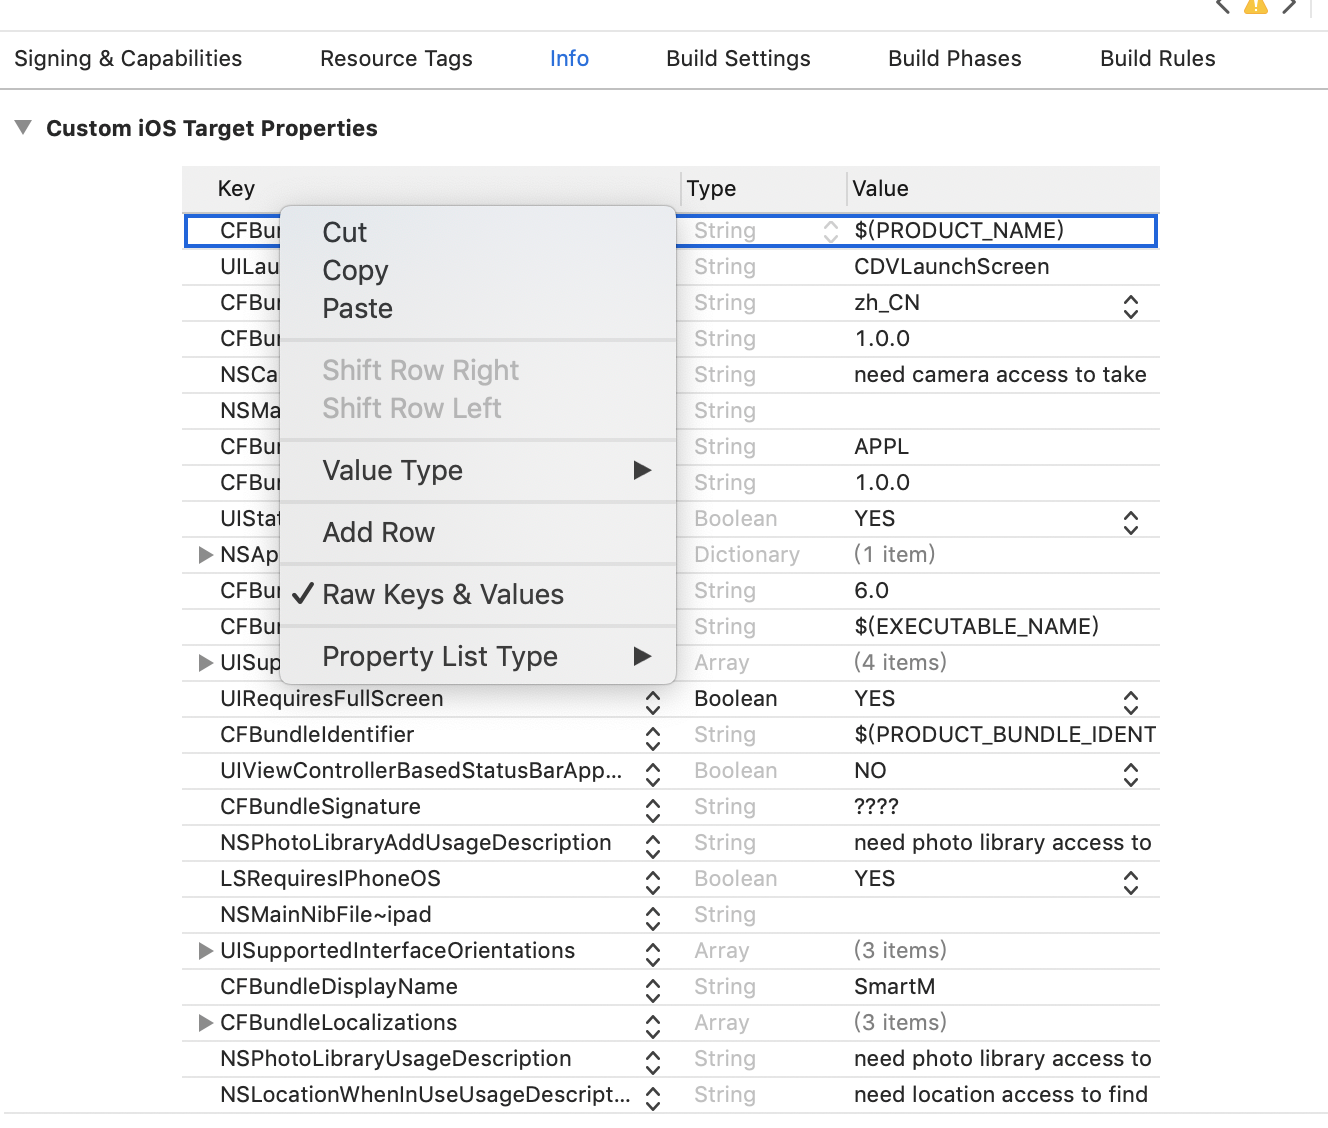Choose Copy in the context menu
1328x1128 pixels.
pyautogui.click(x=355, y=270)
